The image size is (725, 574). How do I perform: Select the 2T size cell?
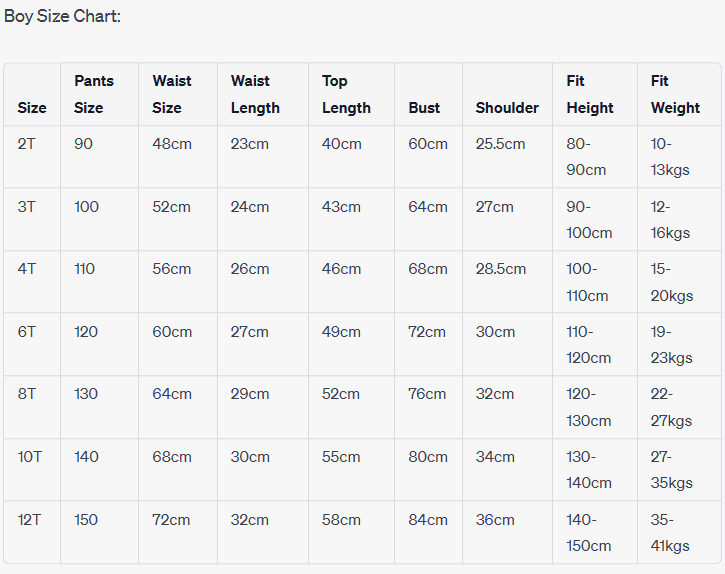[27, 144]
